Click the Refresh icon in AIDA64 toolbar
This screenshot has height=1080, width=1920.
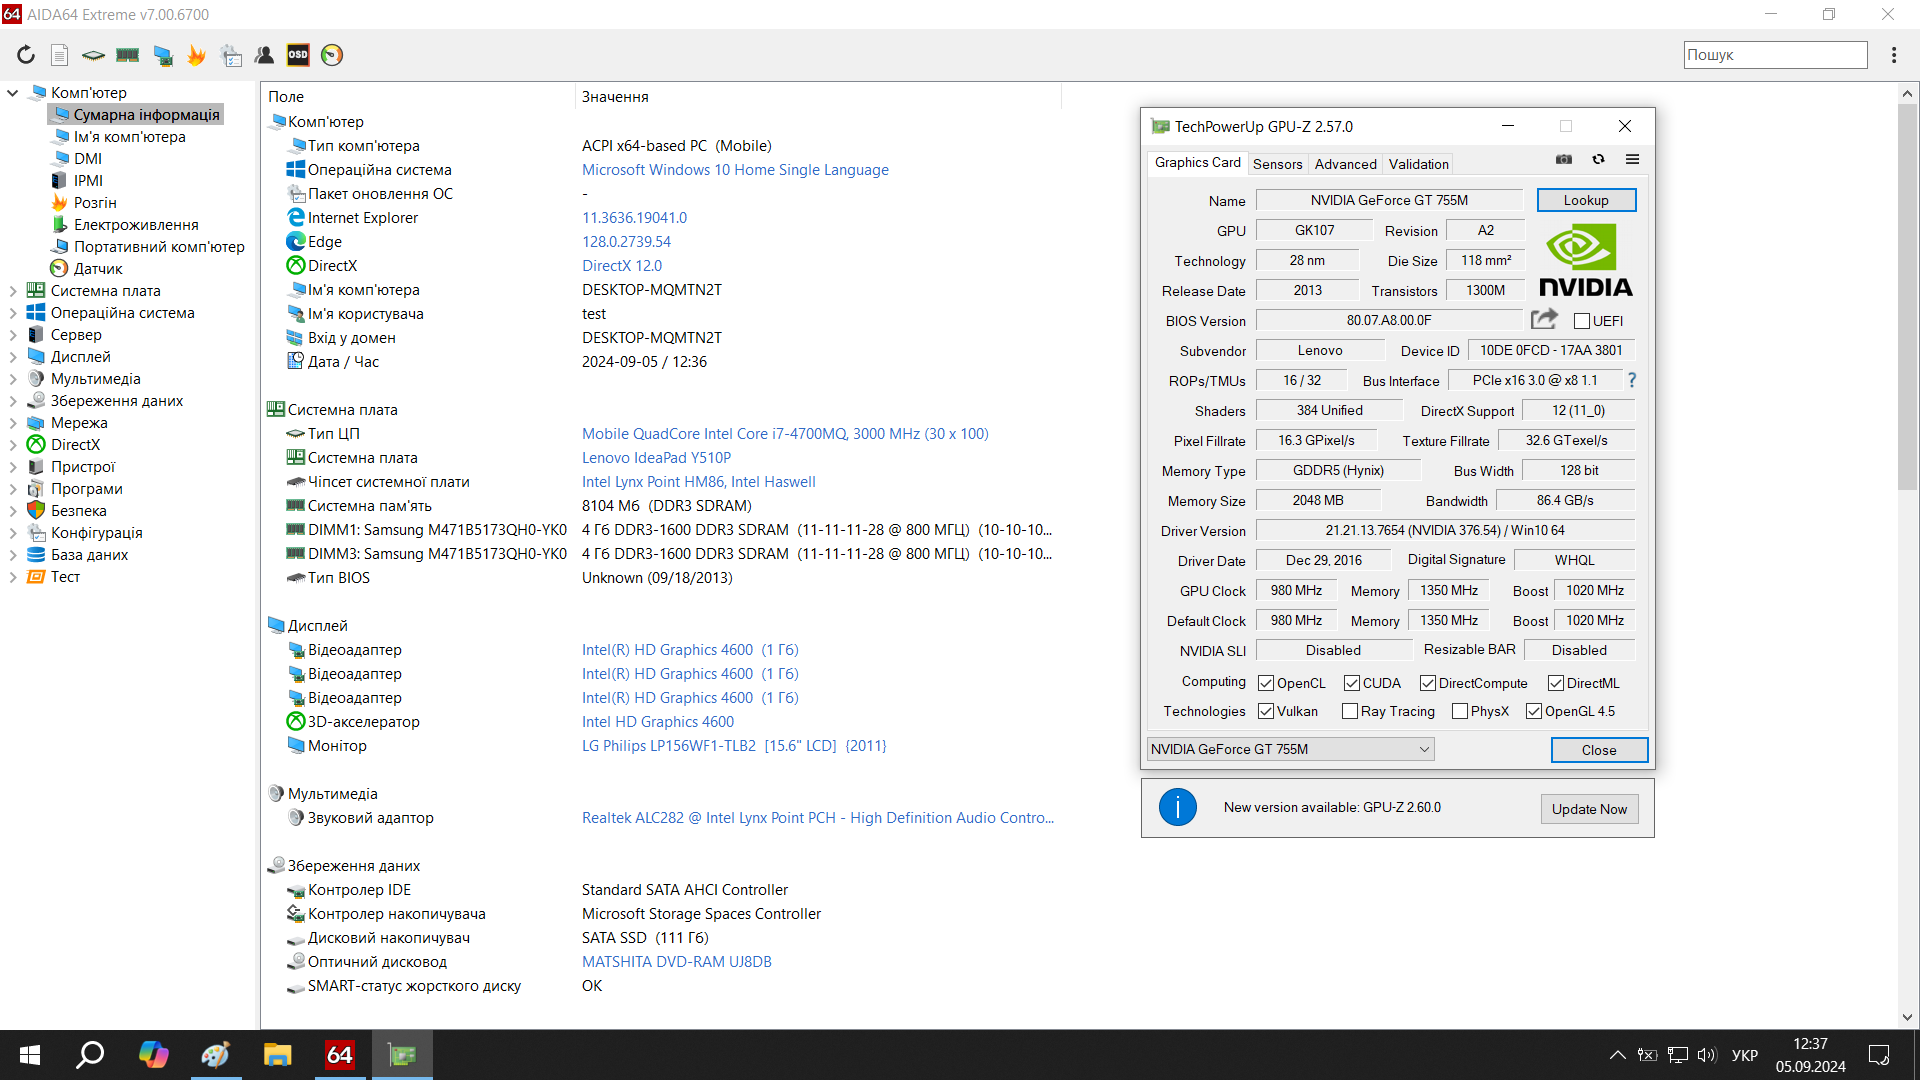pos(26,55)
